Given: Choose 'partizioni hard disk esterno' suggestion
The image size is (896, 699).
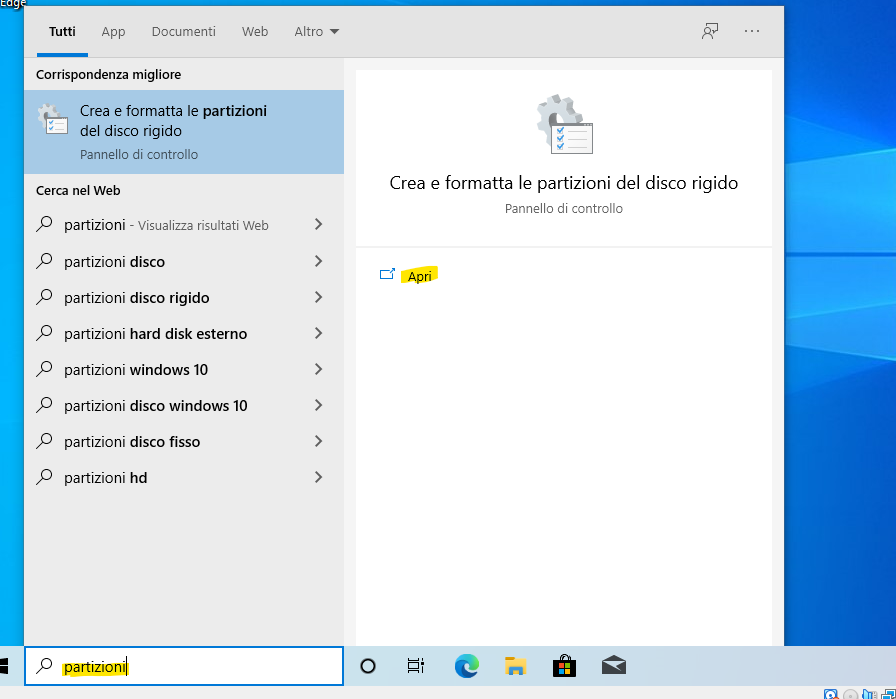Looking at the screenshot, I should [184, 334].
